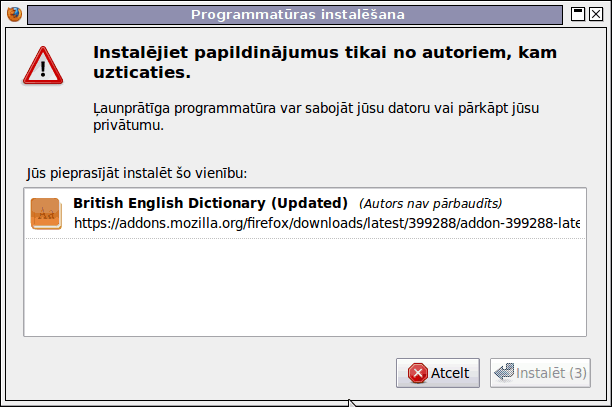Click the return-arrow icon on Instalēt
This screenshot has height=407, width=612.
pyautogui.click(x=504, y=373)
